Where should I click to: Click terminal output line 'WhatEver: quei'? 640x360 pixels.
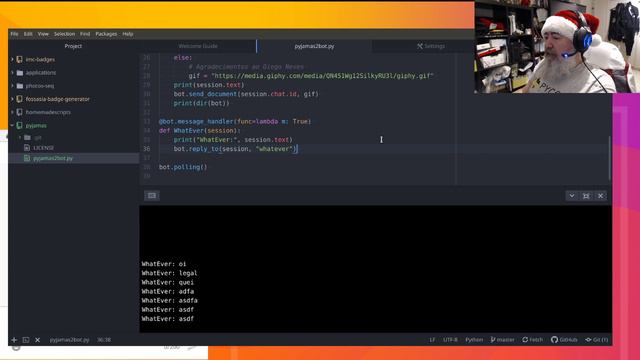coord(168,282)
